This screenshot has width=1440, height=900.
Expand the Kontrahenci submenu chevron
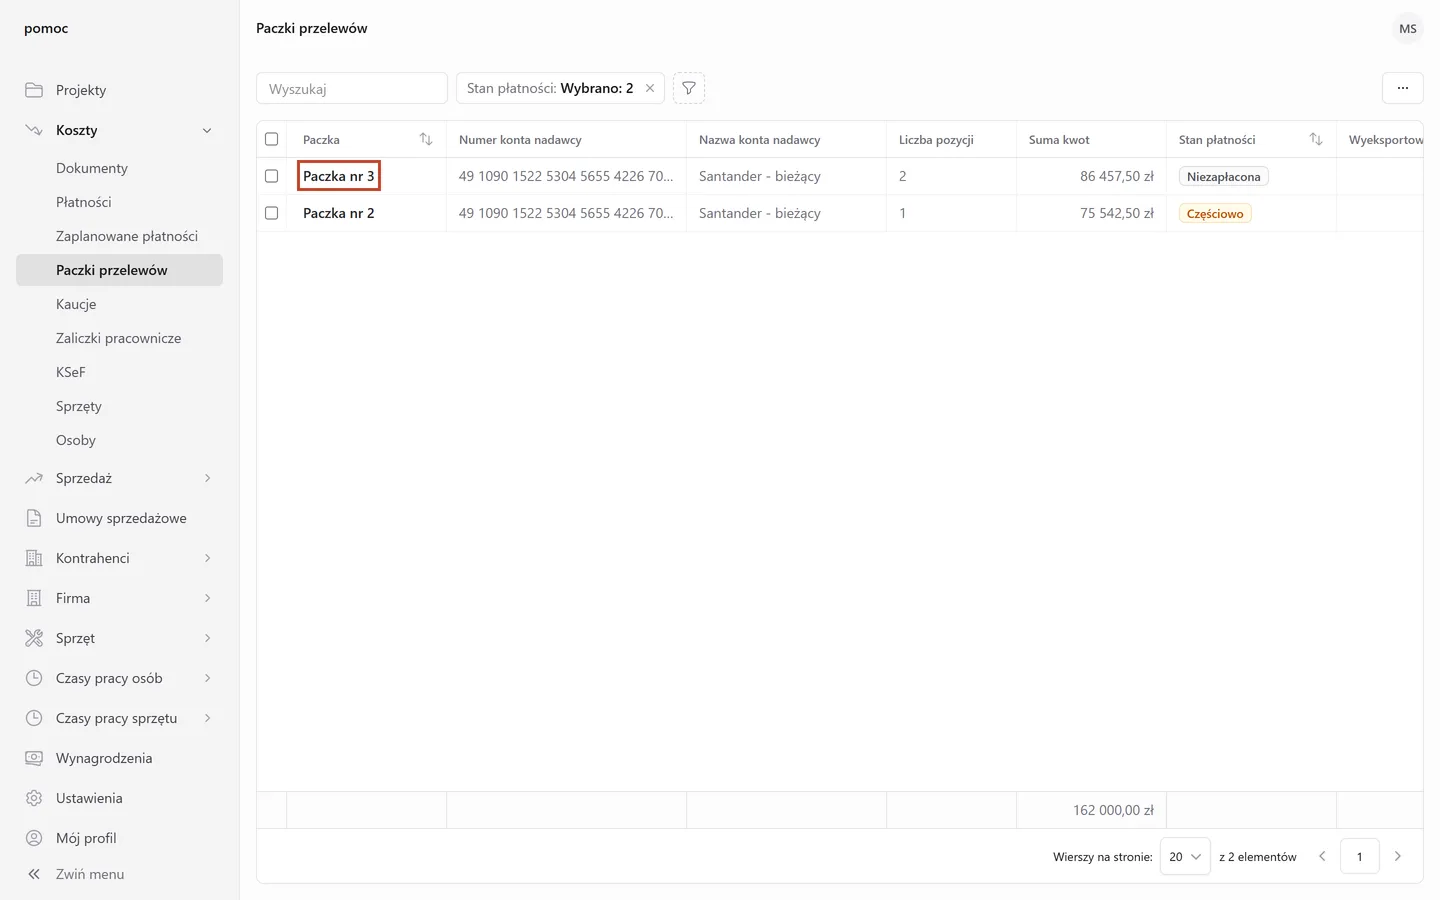[x=207, y=558]
